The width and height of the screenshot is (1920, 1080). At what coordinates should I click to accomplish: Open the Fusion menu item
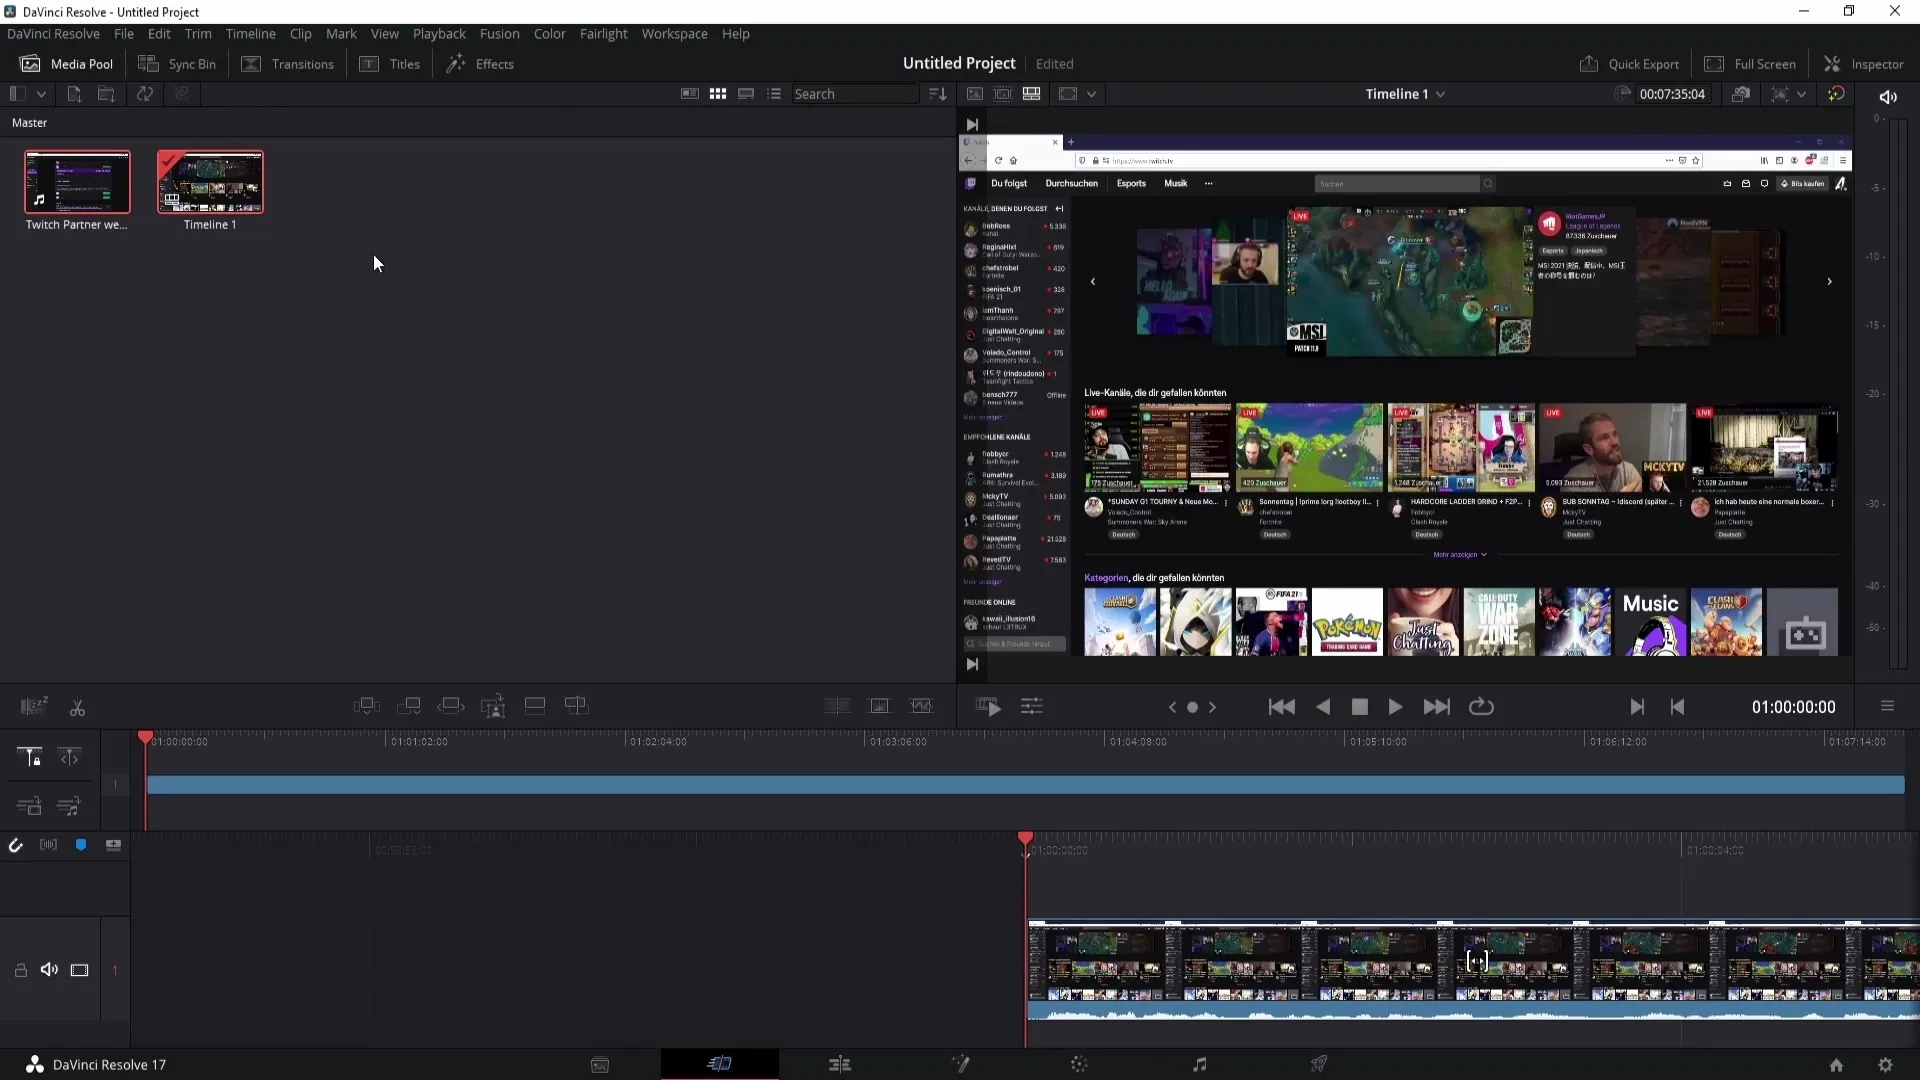click(x=498, y=33)
